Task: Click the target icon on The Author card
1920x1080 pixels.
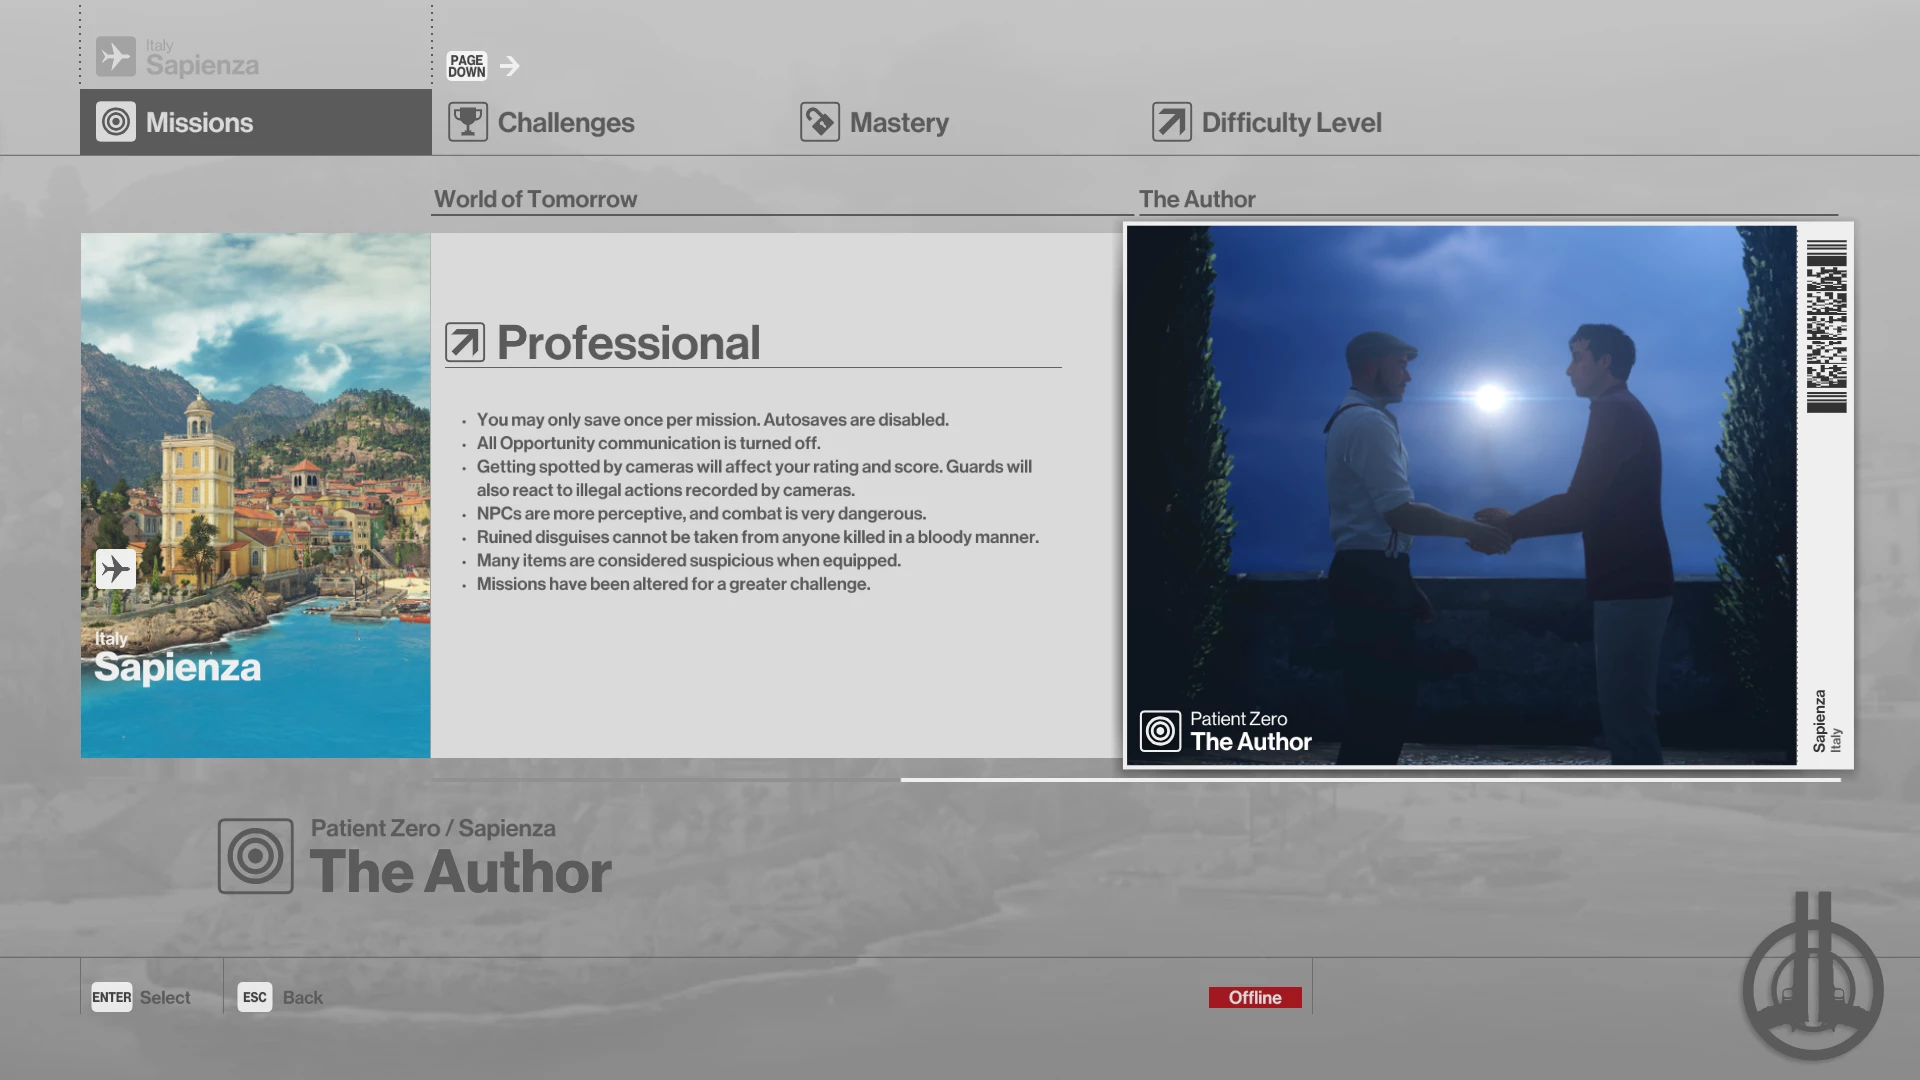Action: [x=1161, y=731]
